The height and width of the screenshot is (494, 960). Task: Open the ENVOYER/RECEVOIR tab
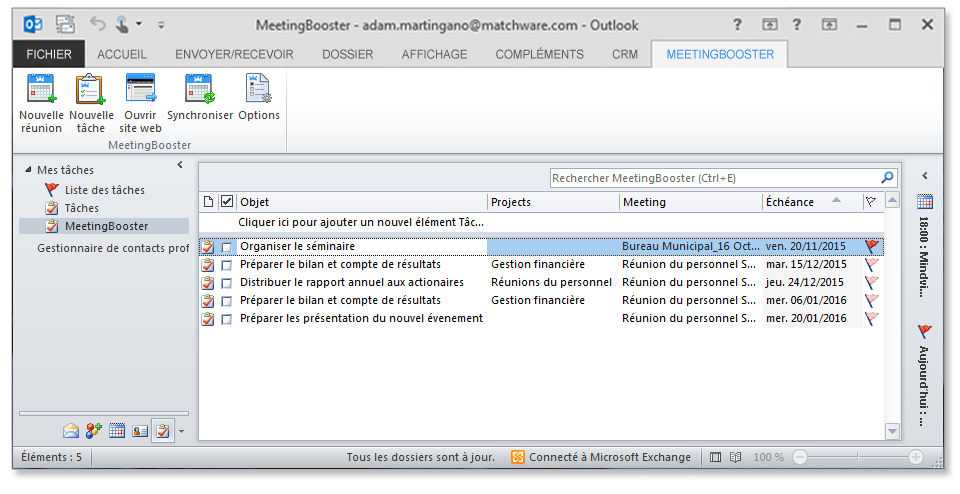234,54
